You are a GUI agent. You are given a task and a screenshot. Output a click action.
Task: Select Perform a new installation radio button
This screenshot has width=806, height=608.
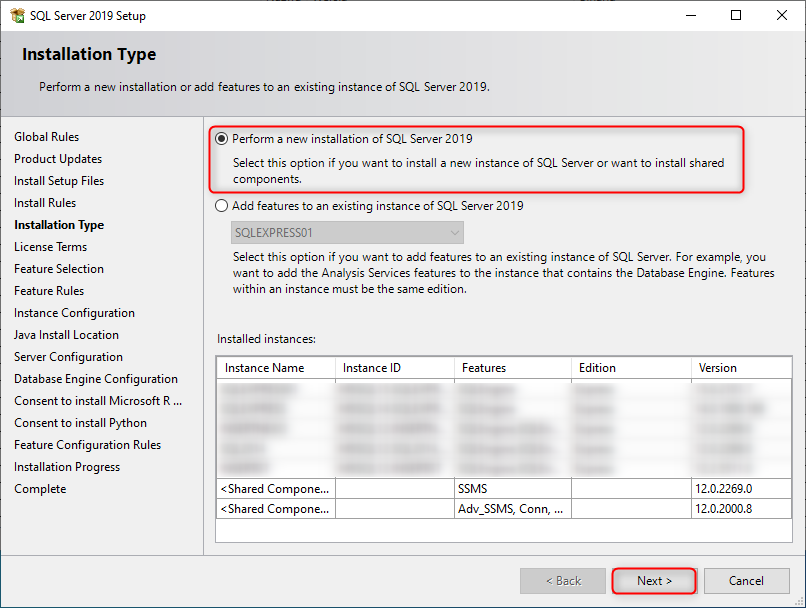click(x=222, y=139)
